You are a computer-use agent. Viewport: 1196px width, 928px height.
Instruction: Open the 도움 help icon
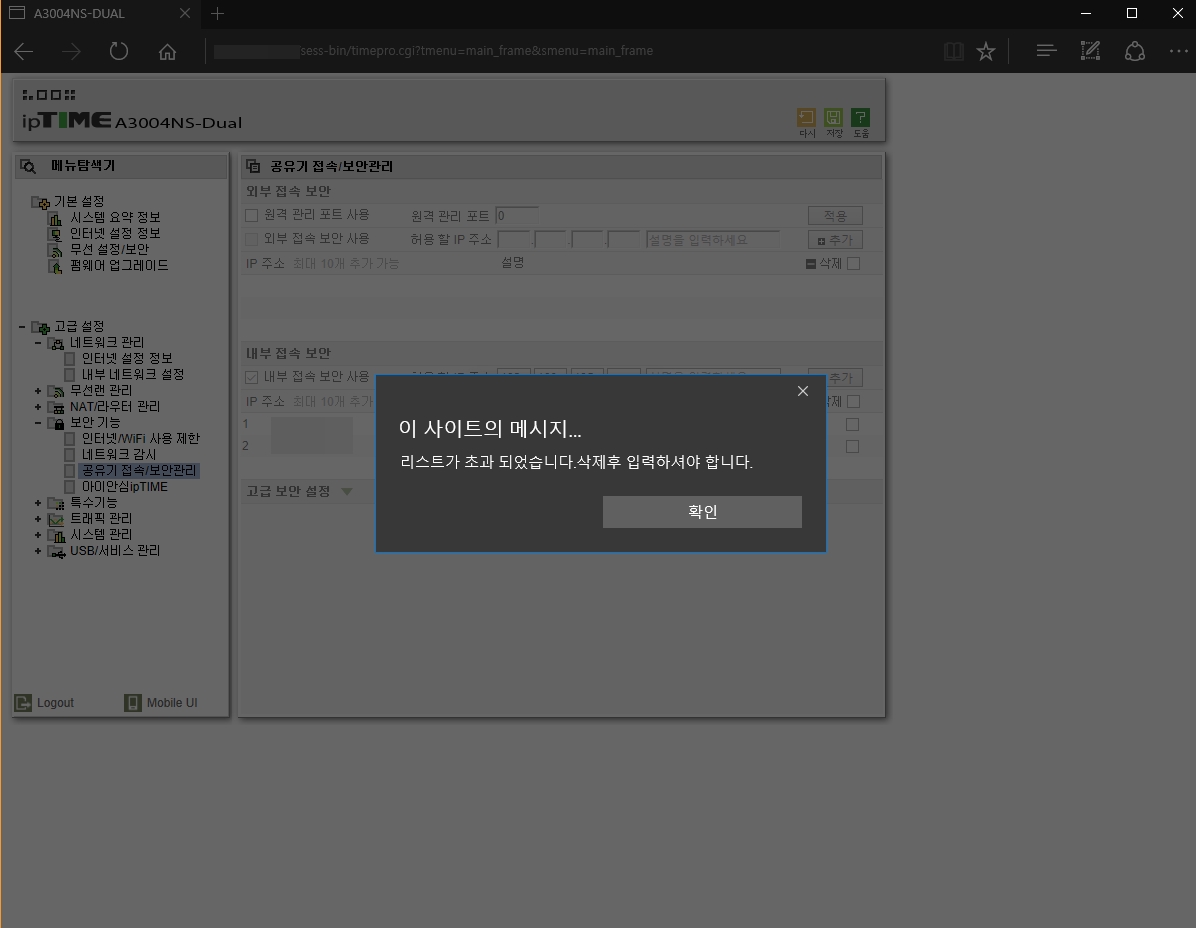[x=860, y=122]
